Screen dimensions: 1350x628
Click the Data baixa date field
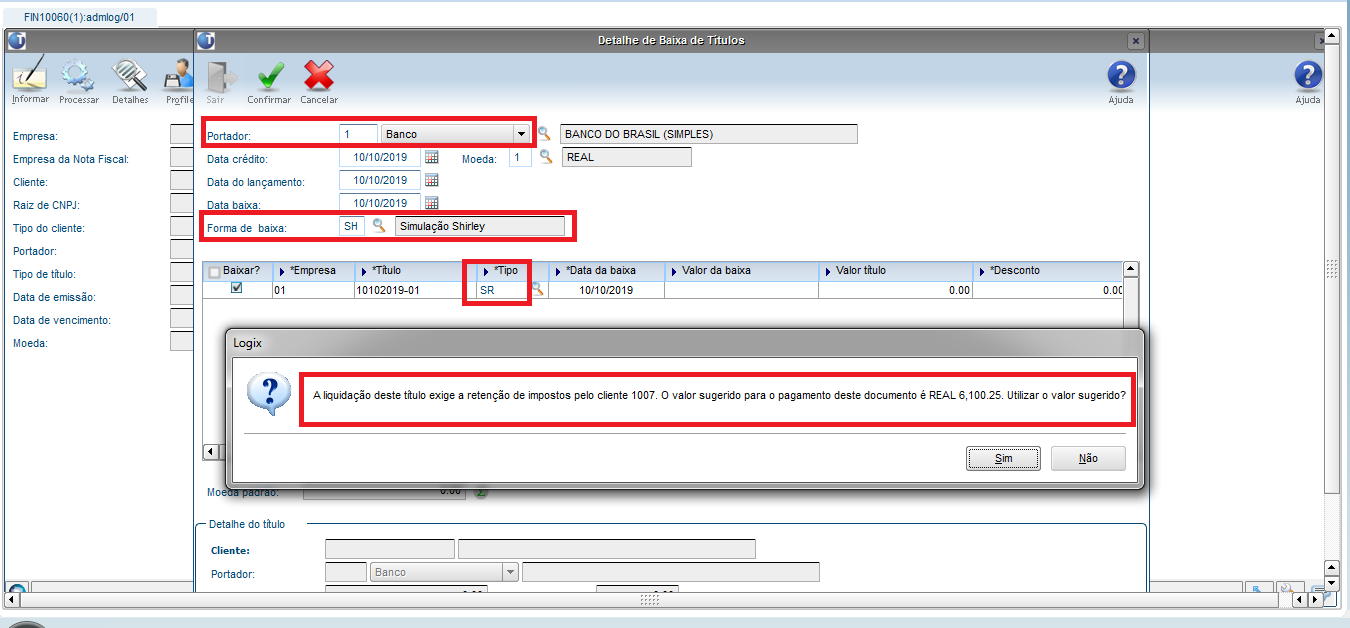(380, 203)
